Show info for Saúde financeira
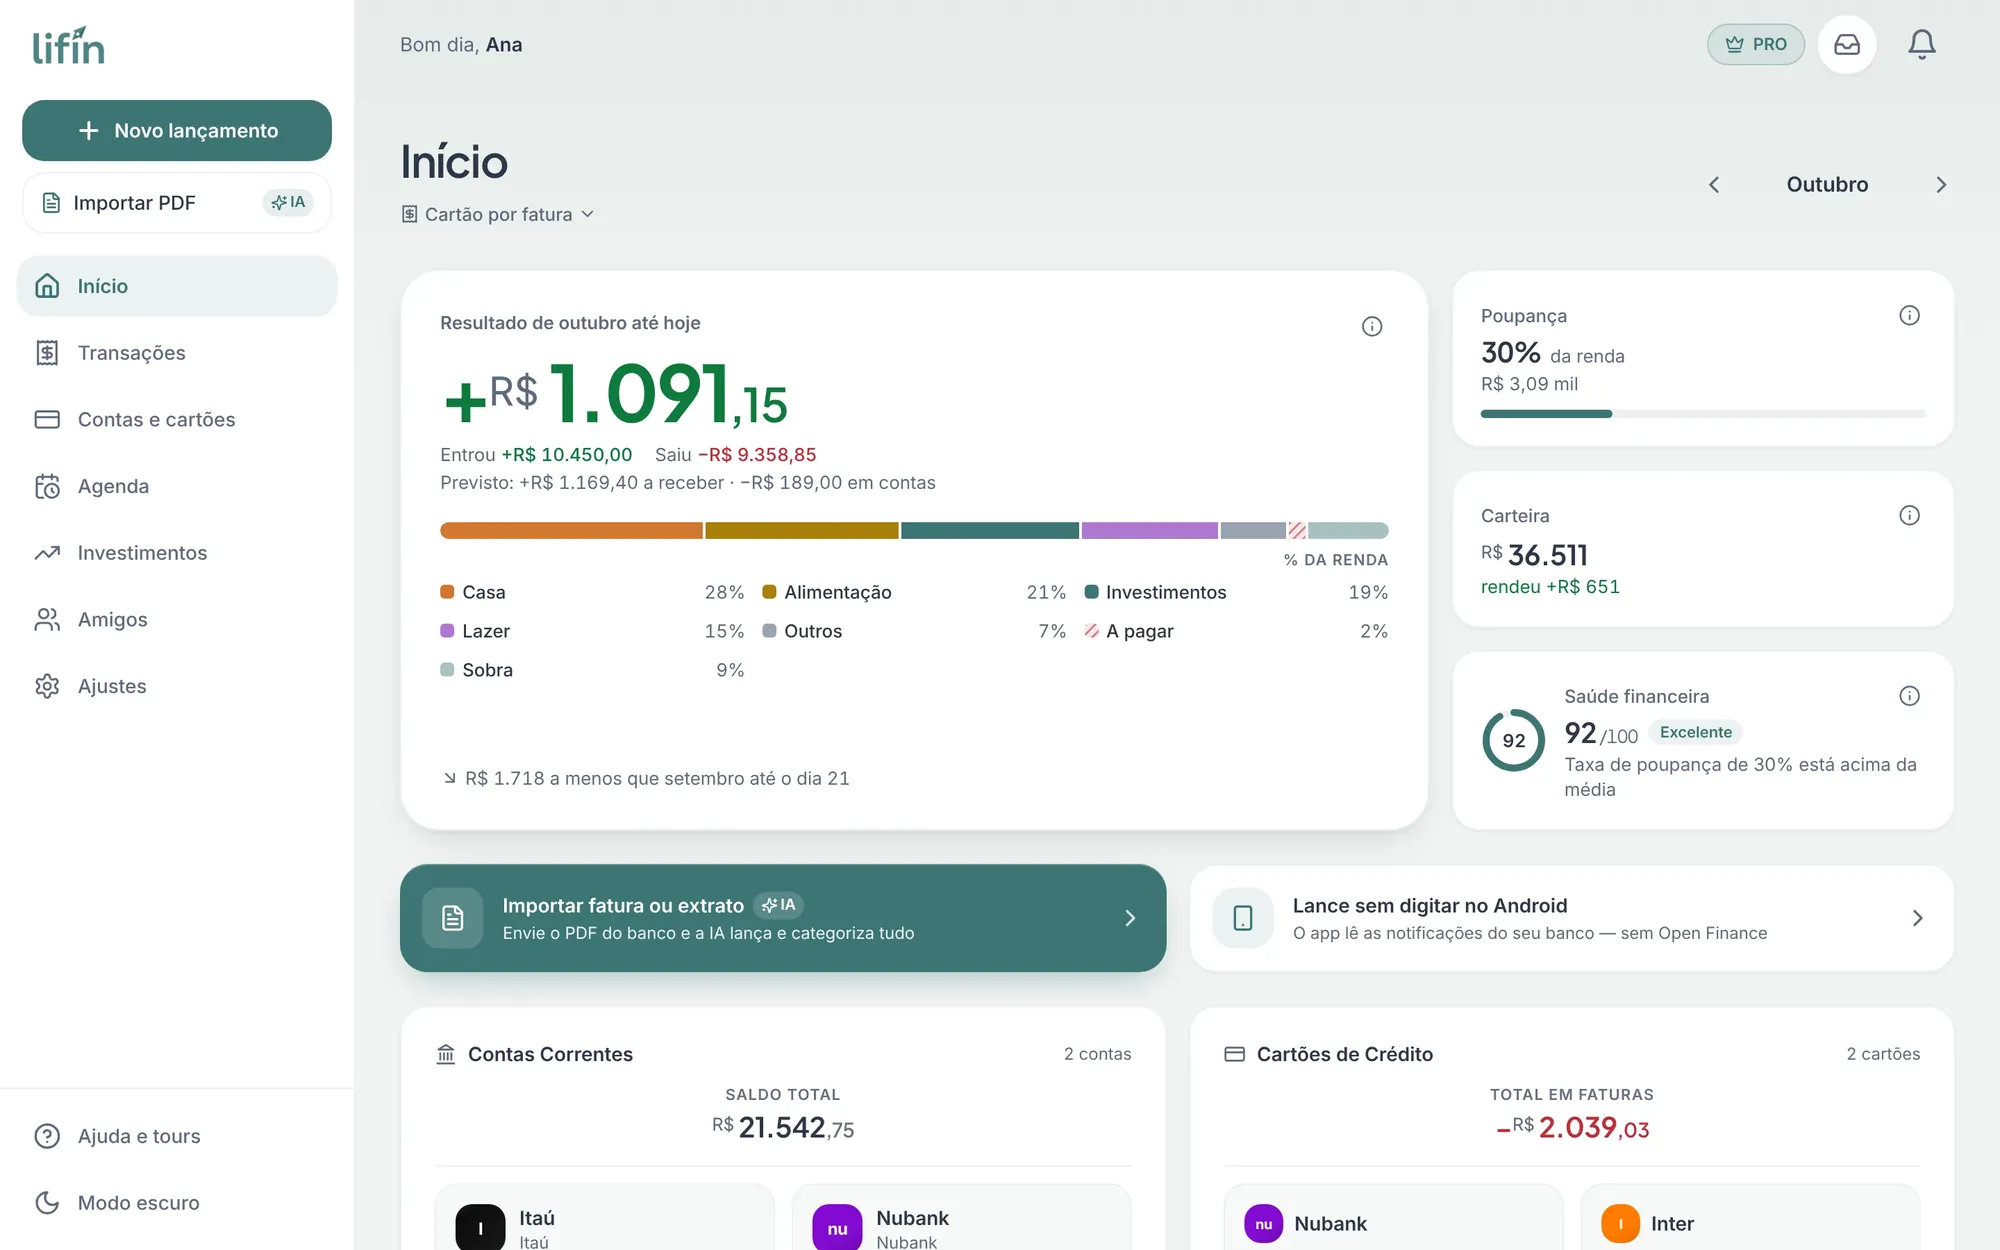 pos(1909,696)
